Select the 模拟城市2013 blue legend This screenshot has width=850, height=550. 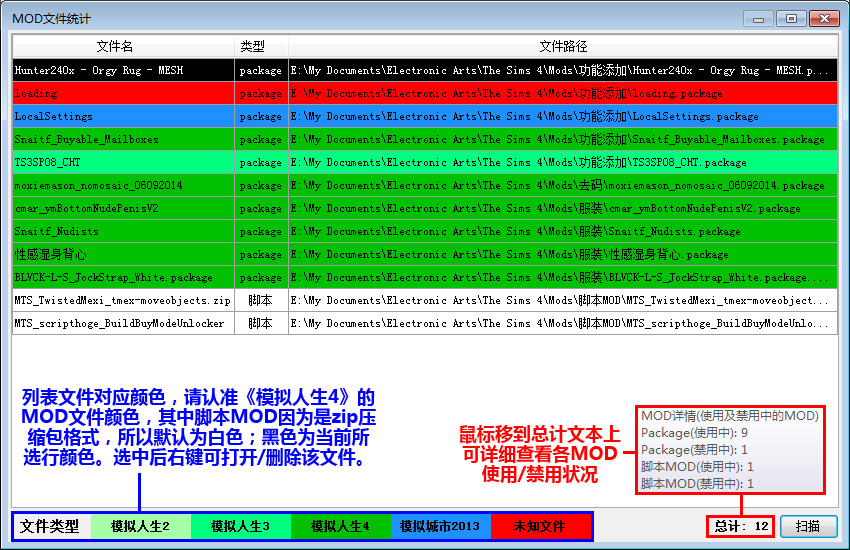tap(440, 526)
